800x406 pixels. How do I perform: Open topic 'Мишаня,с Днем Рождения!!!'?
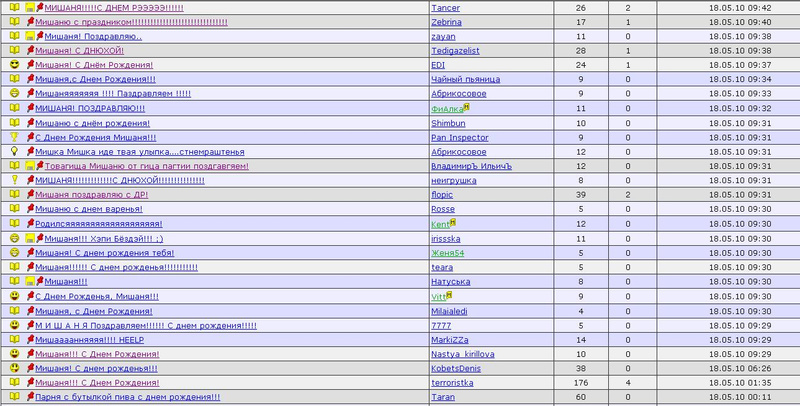point(95,79)
